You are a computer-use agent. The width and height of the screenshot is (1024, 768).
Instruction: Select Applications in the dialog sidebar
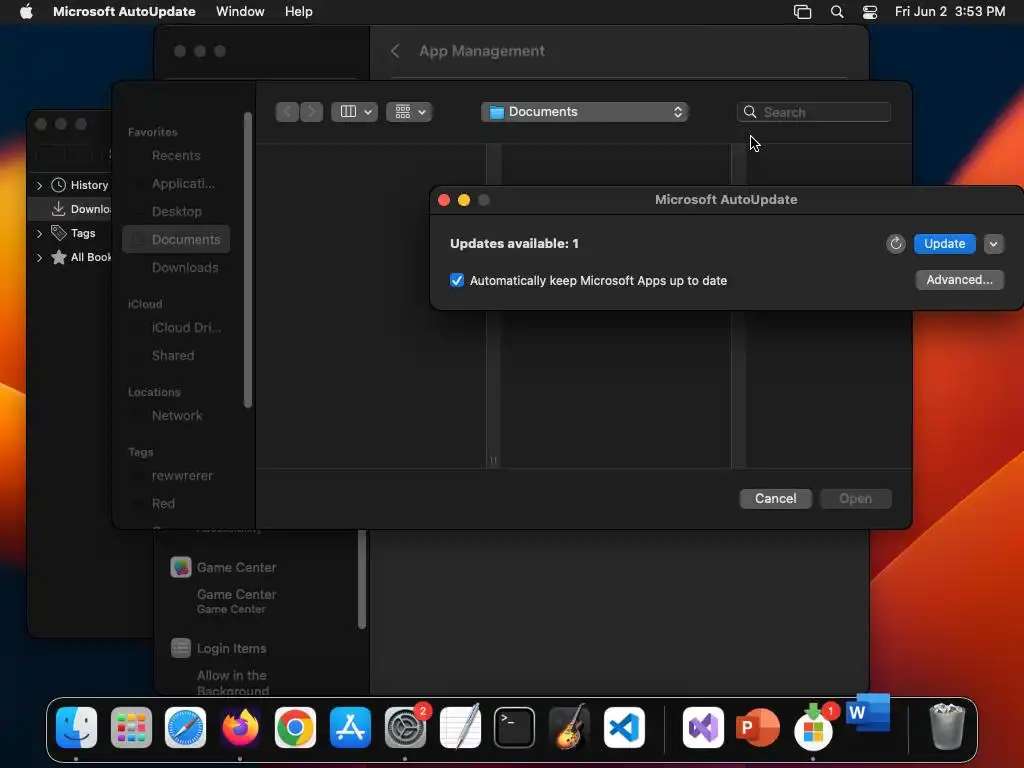point(176,184)
